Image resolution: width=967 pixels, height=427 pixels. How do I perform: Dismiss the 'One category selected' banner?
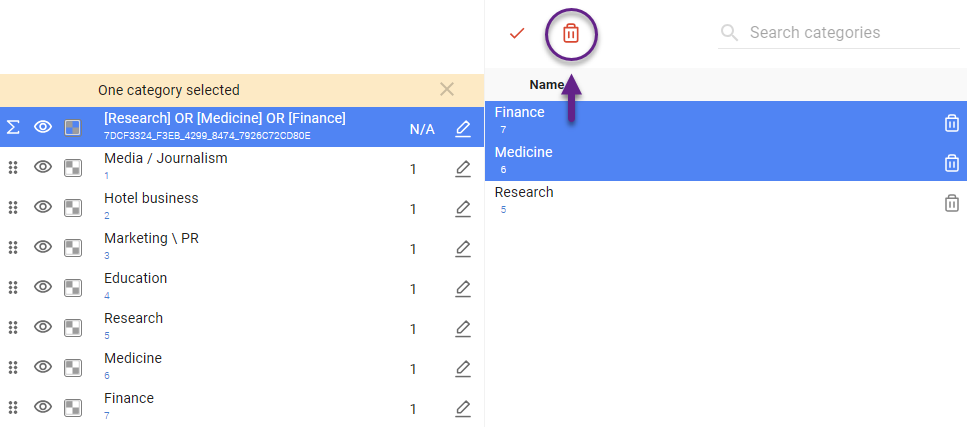coord(447,89)
